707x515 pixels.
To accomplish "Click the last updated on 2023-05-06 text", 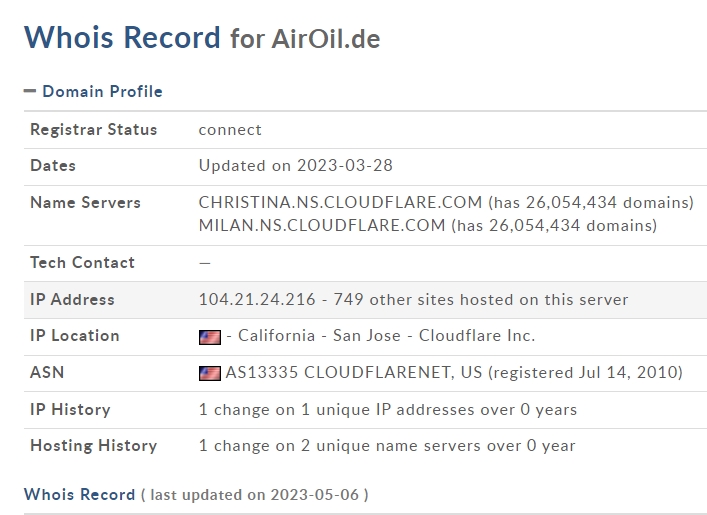I will pos(255,495).
